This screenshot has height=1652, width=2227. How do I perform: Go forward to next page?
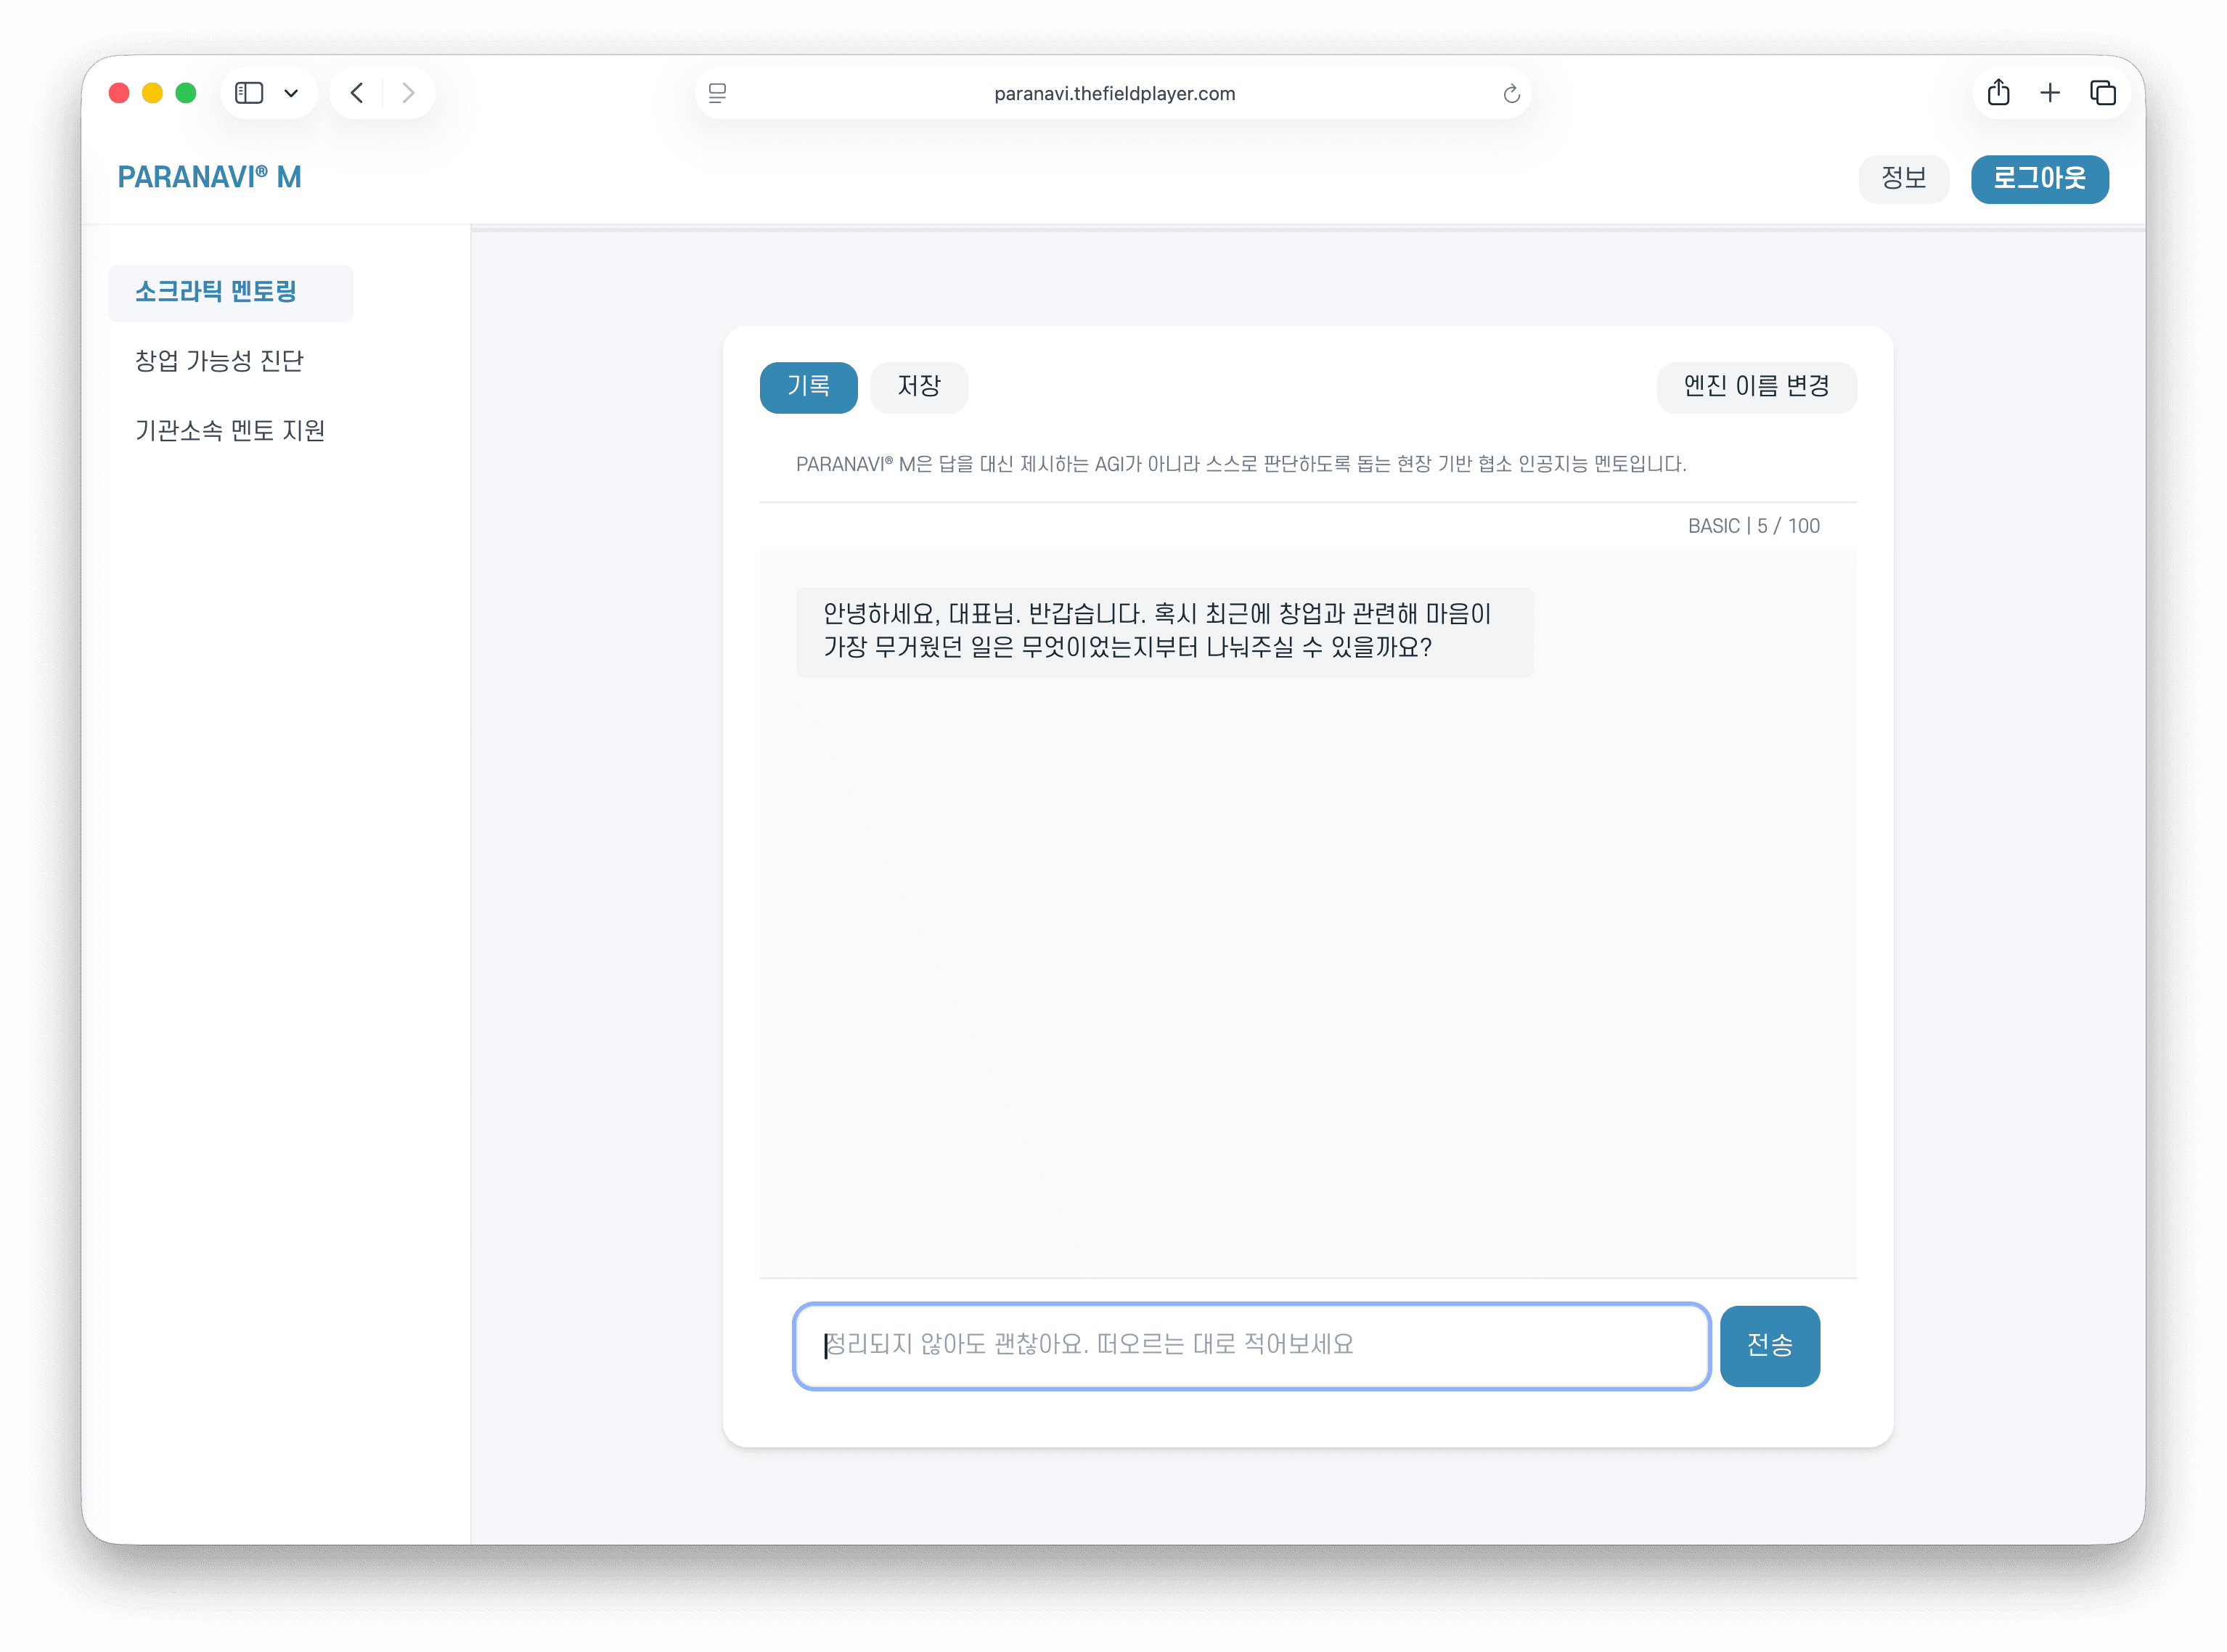[408, 93]
